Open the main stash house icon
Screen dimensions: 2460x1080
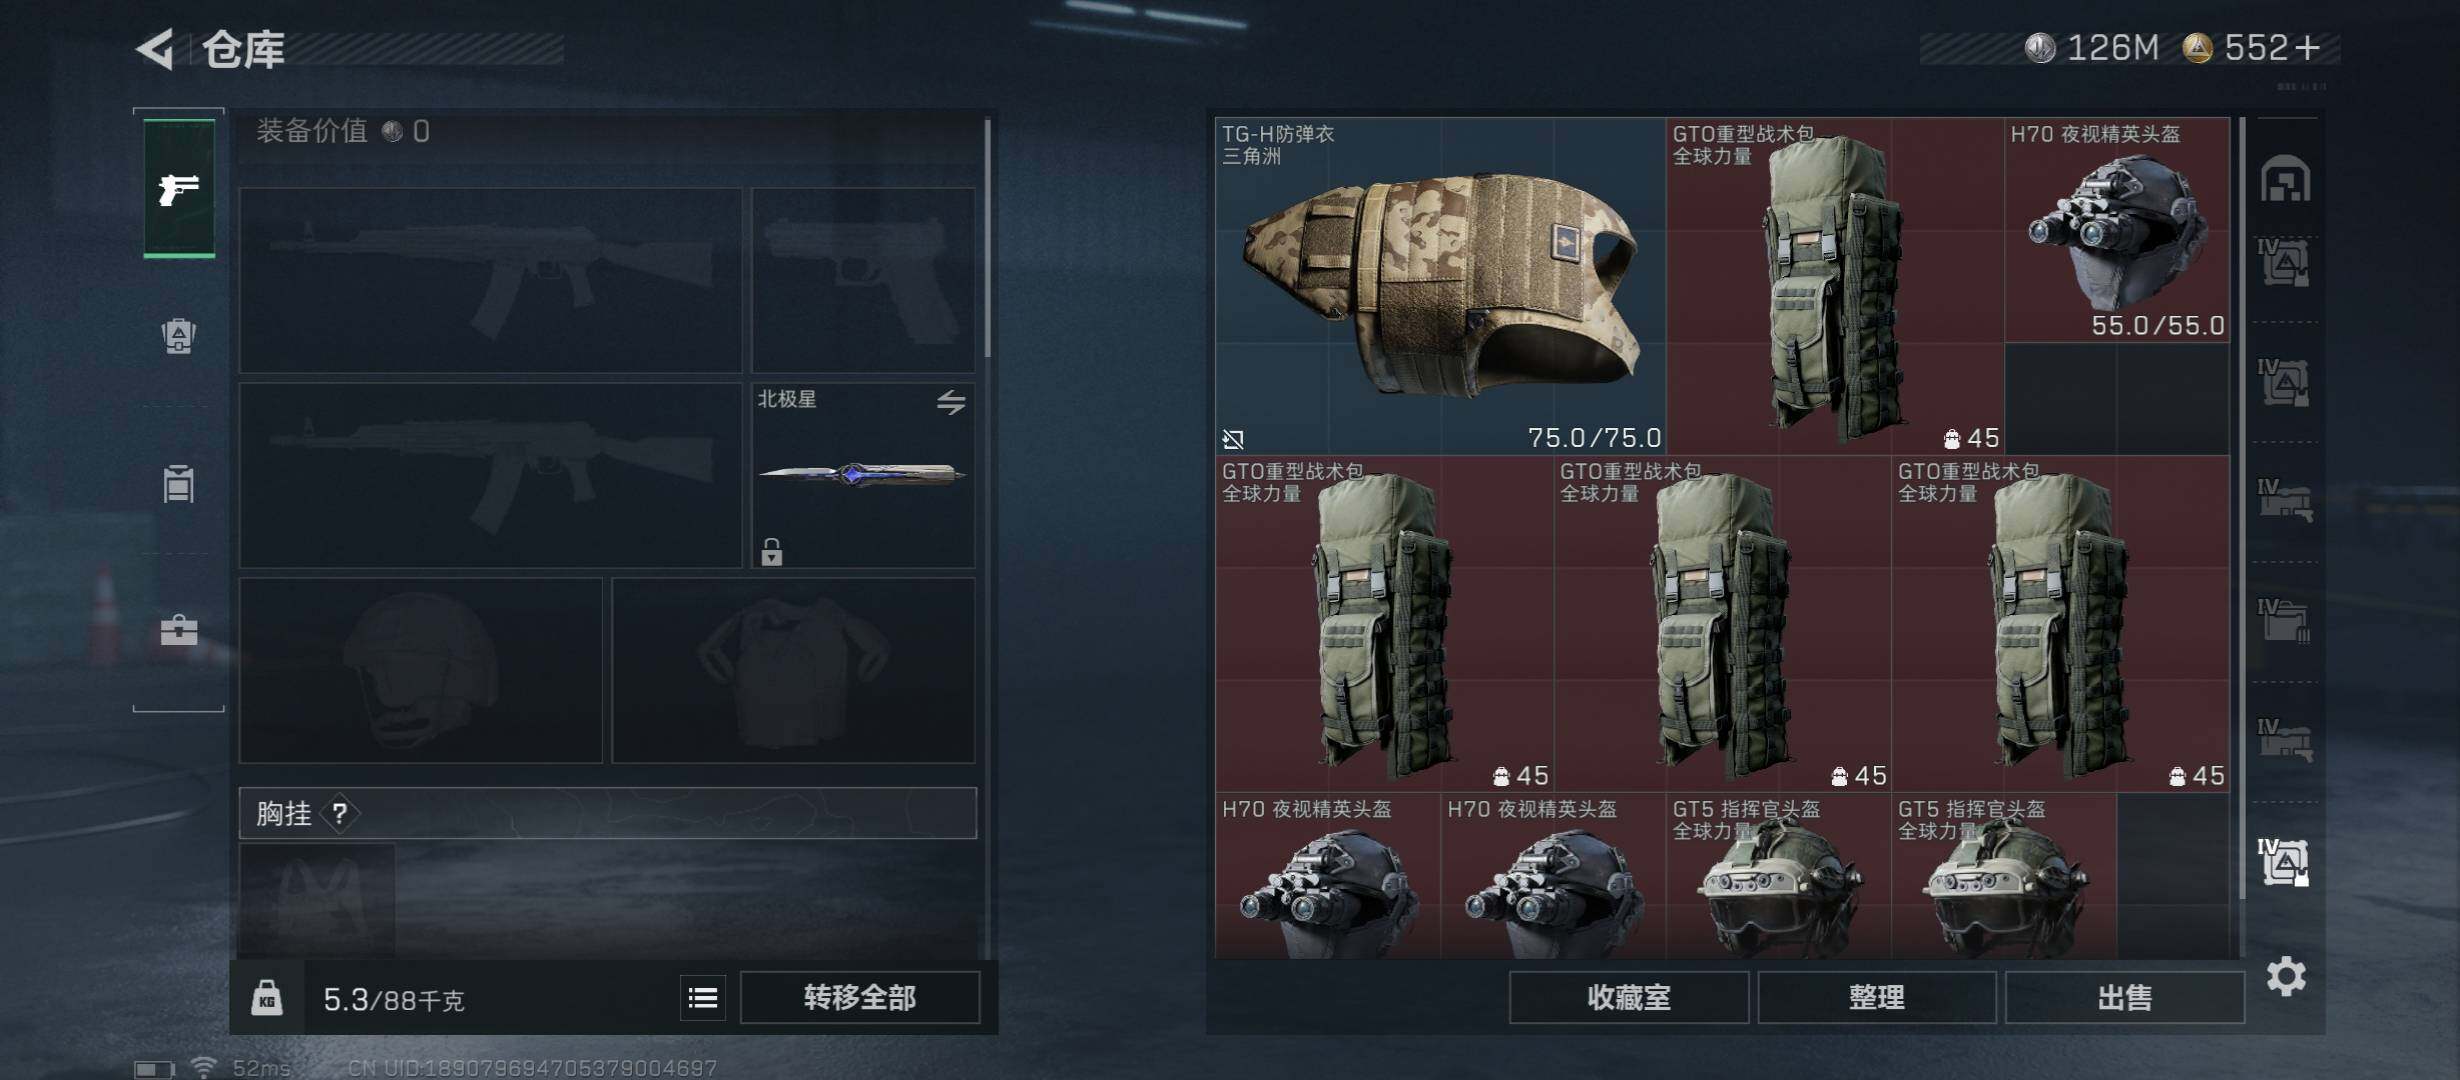[x=2285, y=178]
